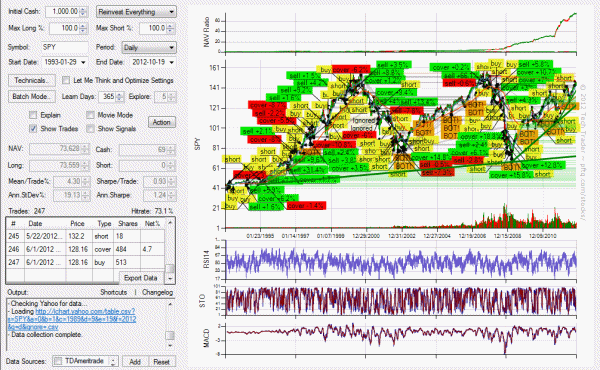Click the Initial Cash stepper arrows
This screenshot has width=600, height=370.
click(83, 11)
